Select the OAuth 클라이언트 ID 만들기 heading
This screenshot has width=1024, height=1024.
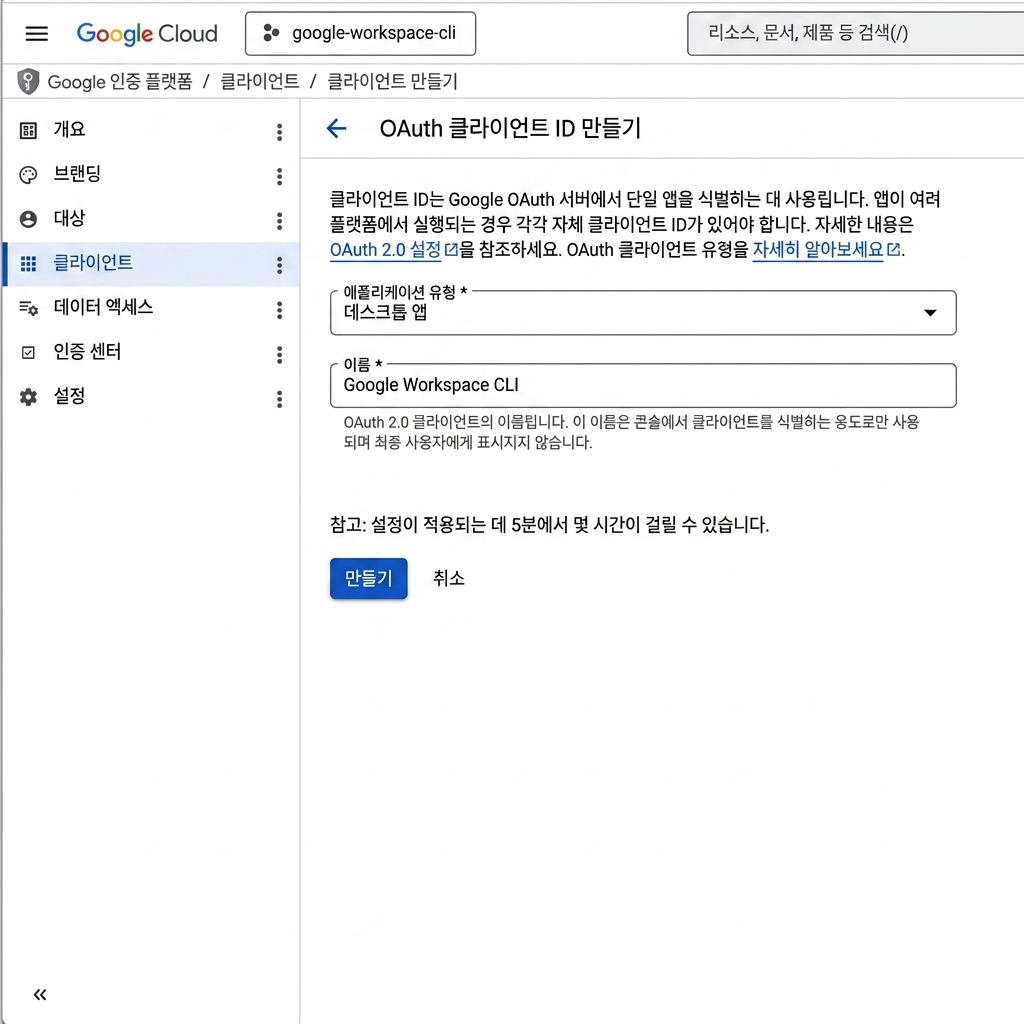(x=510, y=128)
